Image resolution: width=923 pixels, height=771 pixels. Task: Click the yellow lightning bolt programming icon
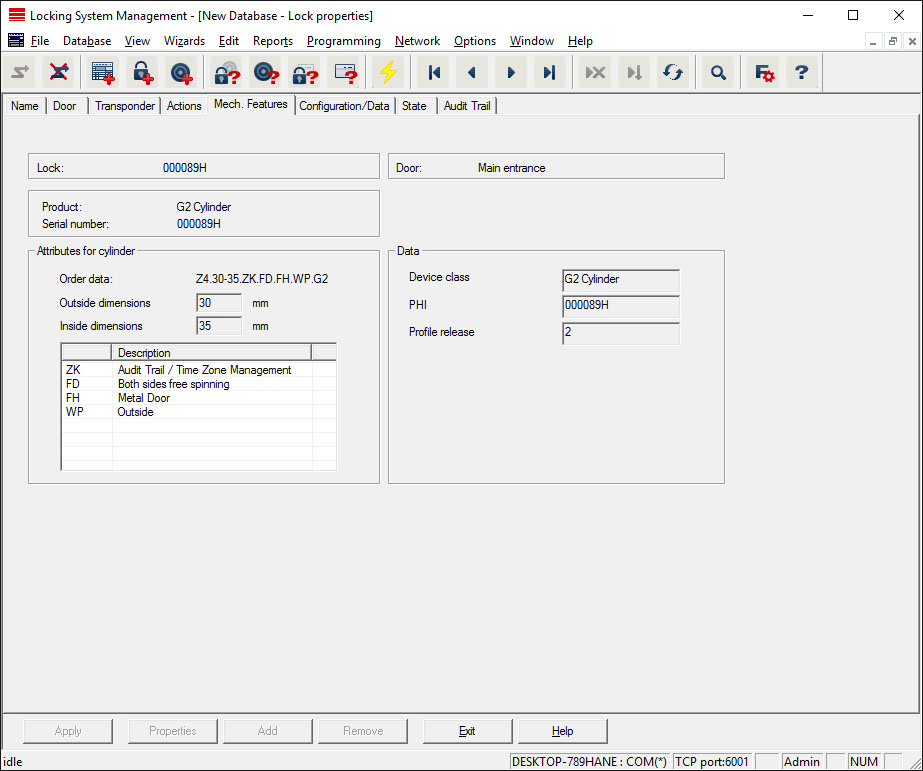point(387,73)
